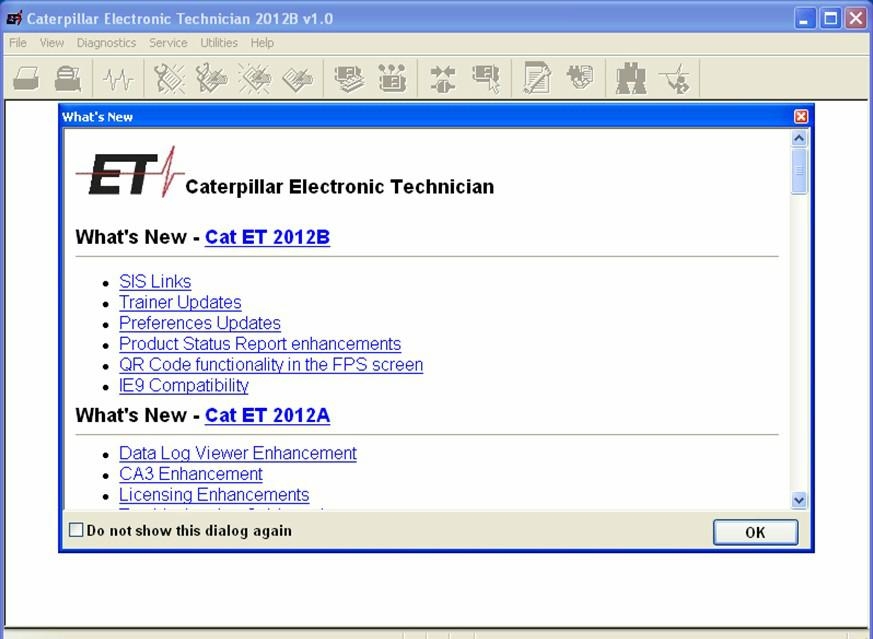Close the What's New dialog
873x639 pixels.
(801, 116)
